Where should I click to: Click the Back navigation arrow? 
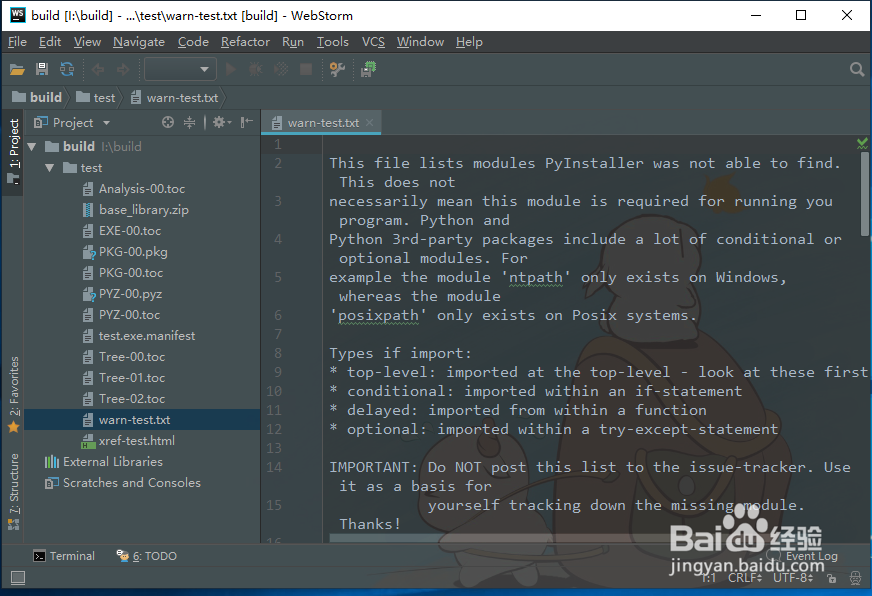point(98,69)
